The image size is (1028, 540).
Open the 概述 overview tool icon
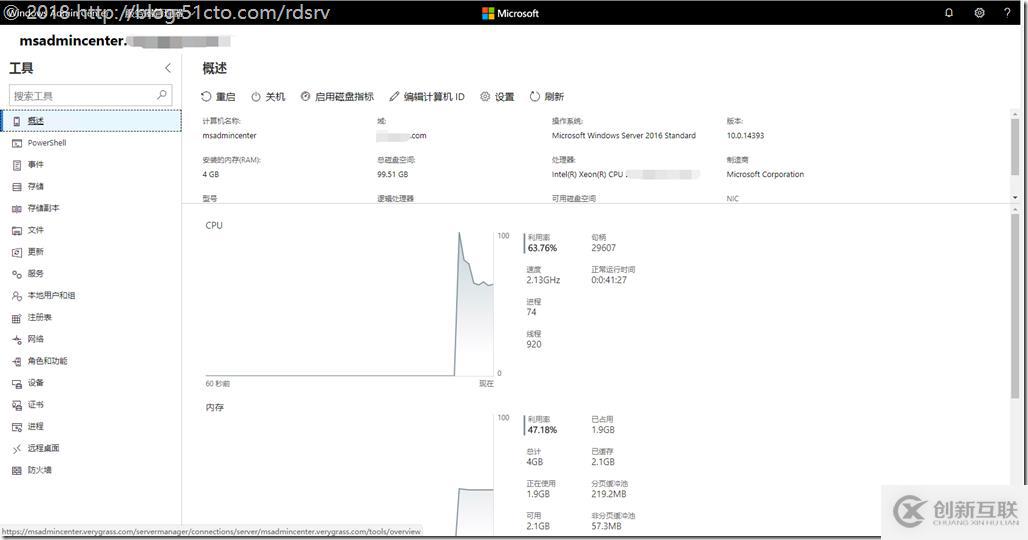(17, 121)
